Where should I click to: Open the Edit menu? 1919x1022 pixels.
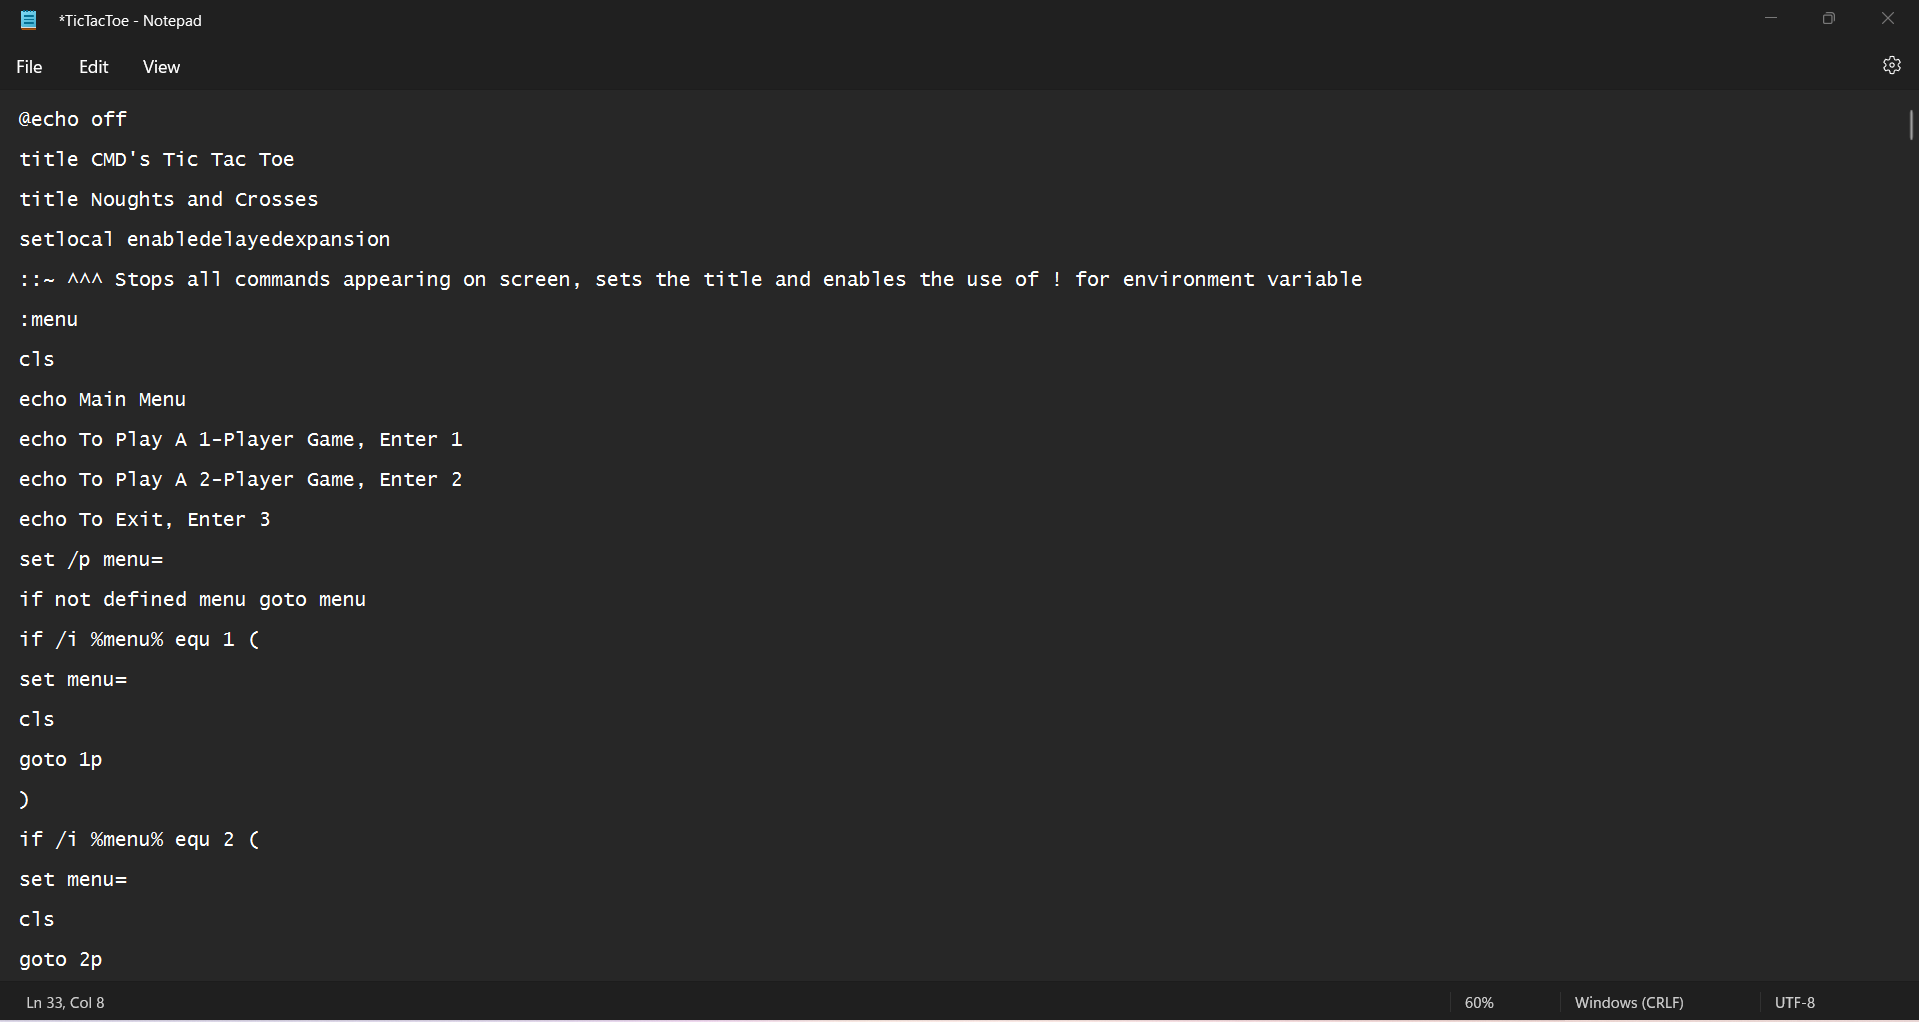pyautogui.click(x=93, y=67)
